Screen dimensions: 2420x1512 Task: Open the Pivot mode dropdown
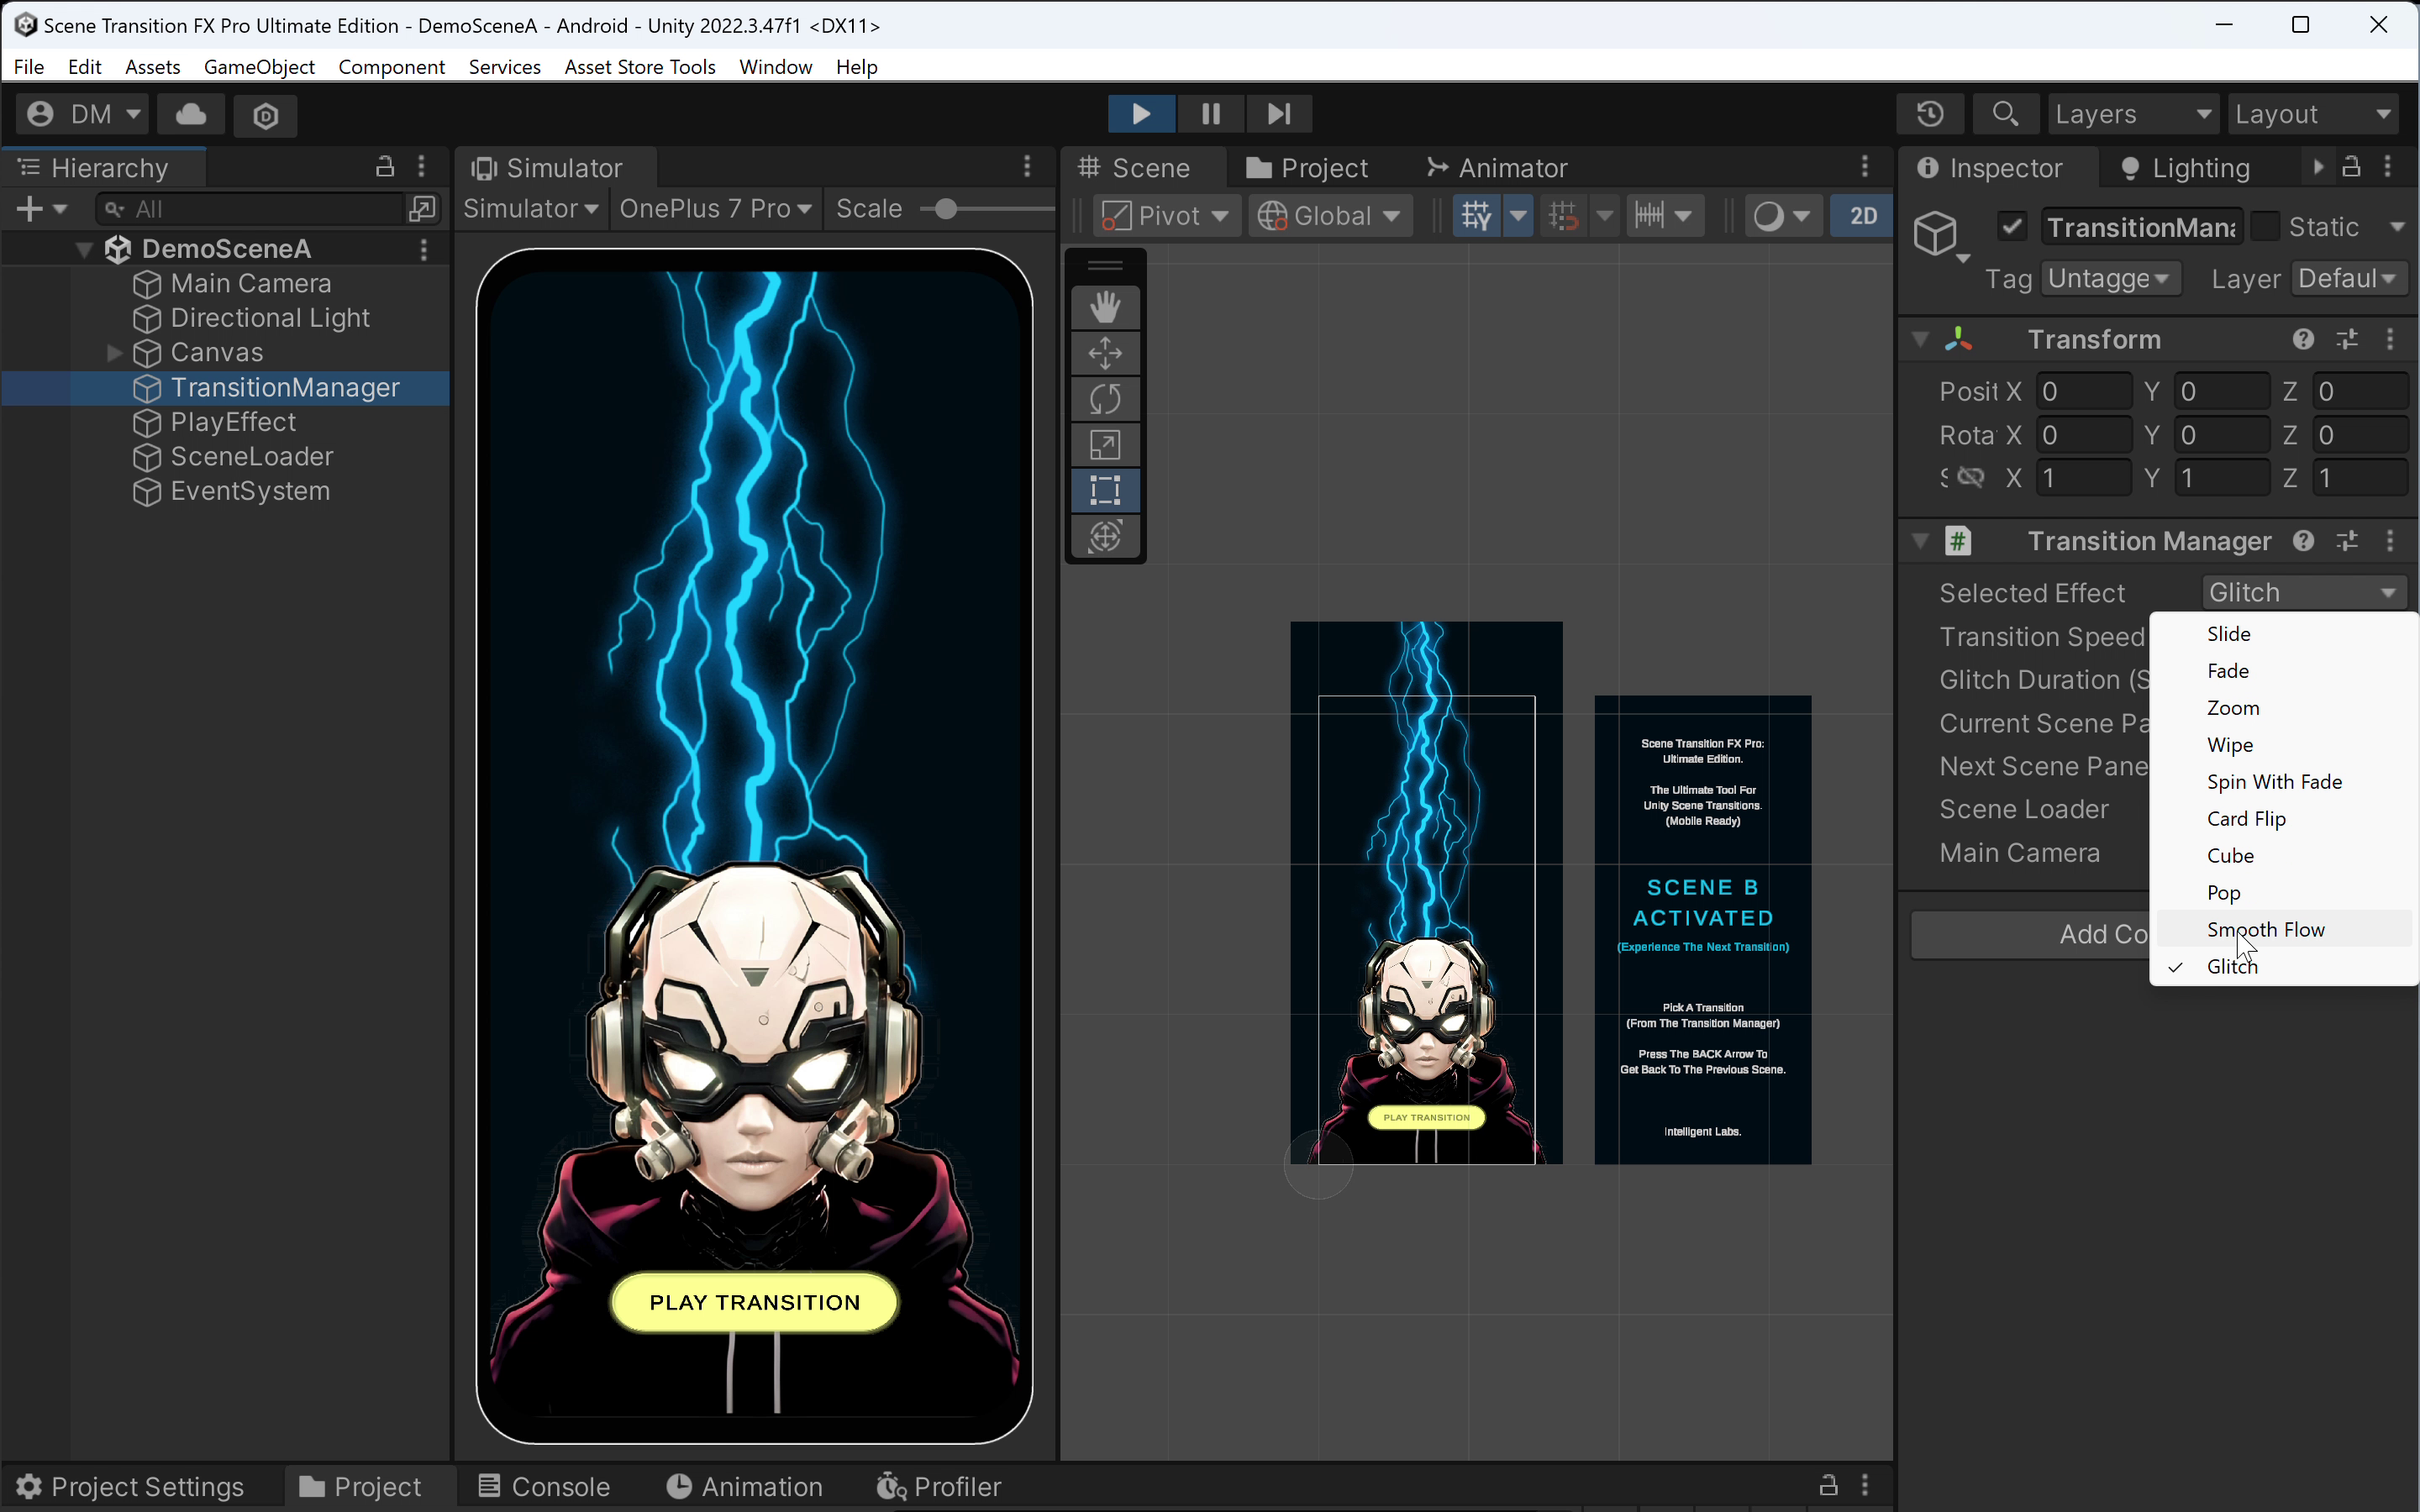pos(1166,216)
